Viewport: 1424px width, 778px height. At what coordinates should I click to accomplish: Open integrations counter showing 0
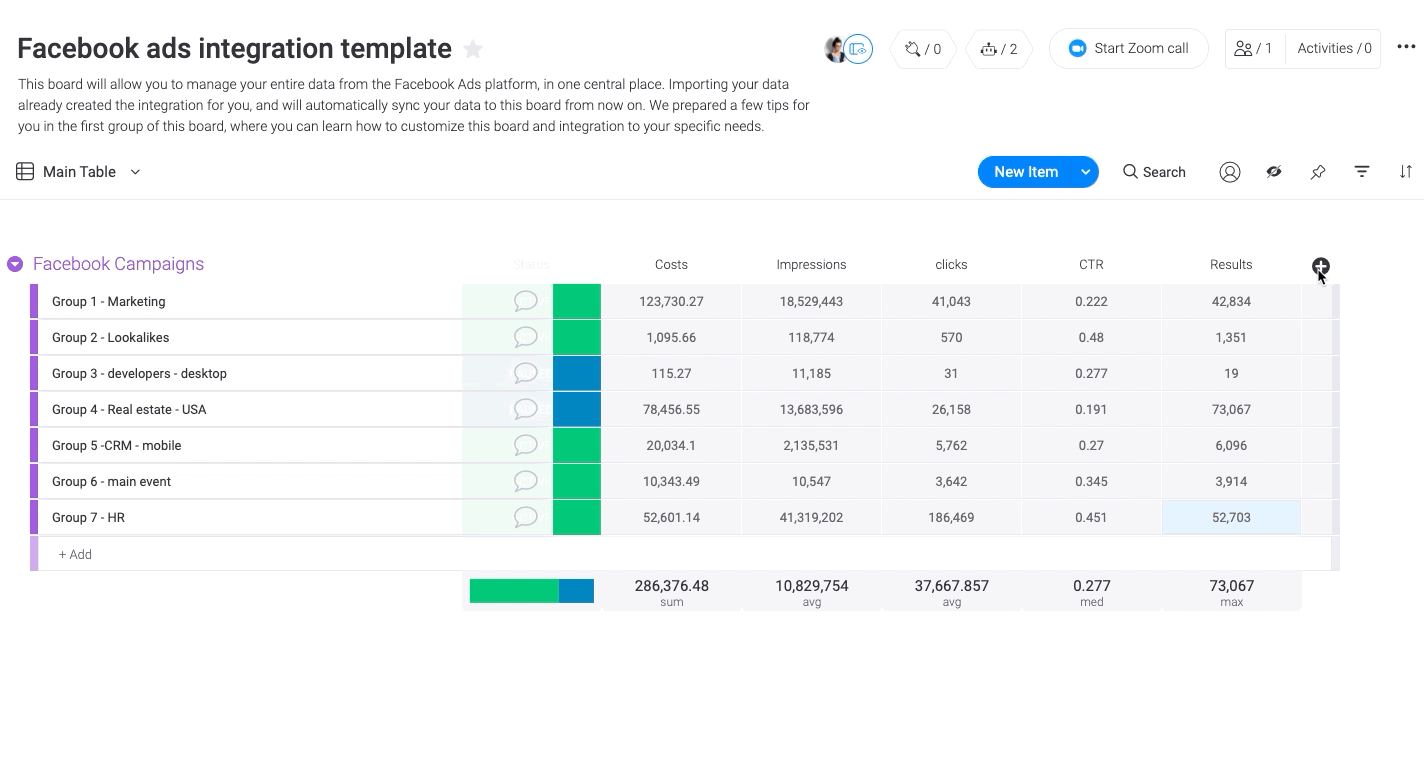pyautogui.click(x=923, y=48)
